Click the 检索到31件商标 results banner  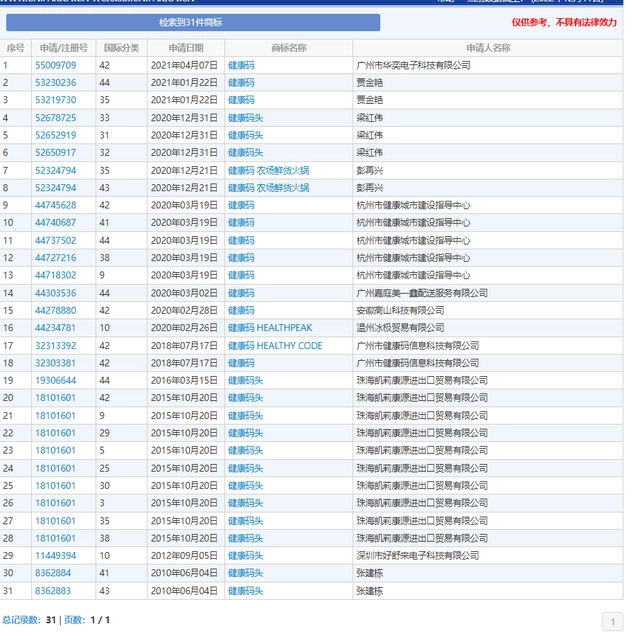(x=193, y=22)
